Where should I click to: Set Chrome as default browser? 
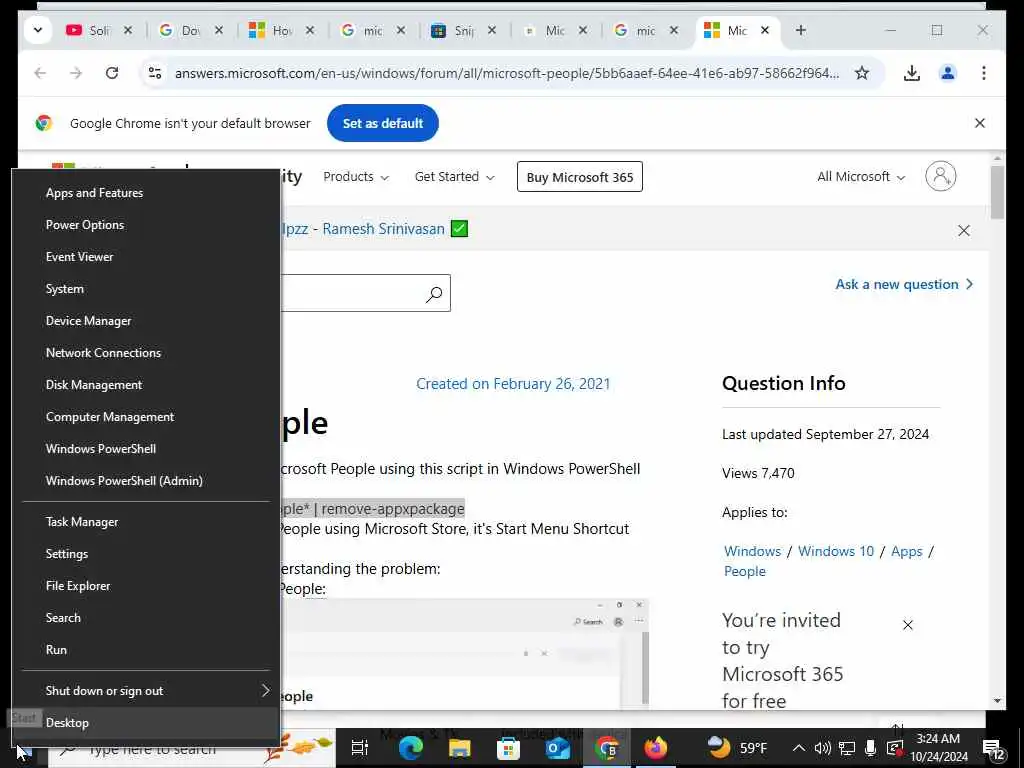(383, 123)
